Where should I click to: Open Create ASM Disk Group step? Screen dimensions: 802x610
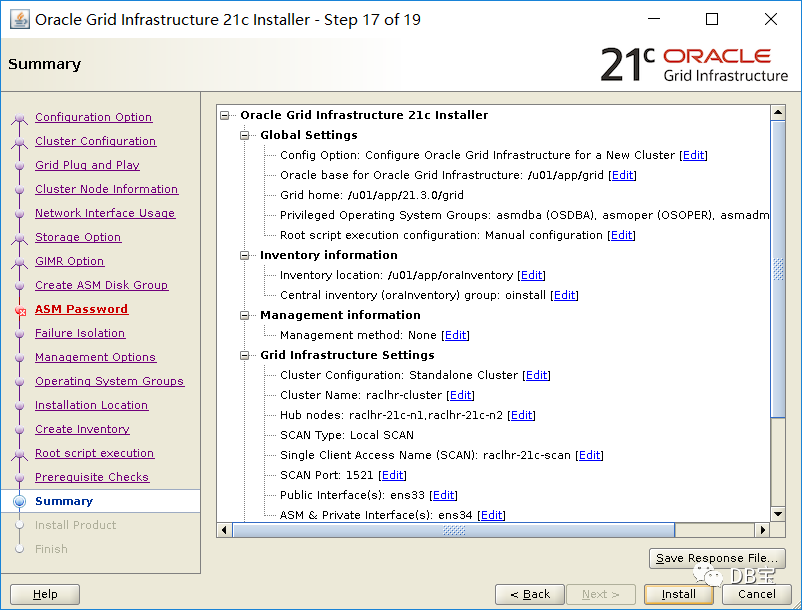pyautogui.click(x=102, y=285)
